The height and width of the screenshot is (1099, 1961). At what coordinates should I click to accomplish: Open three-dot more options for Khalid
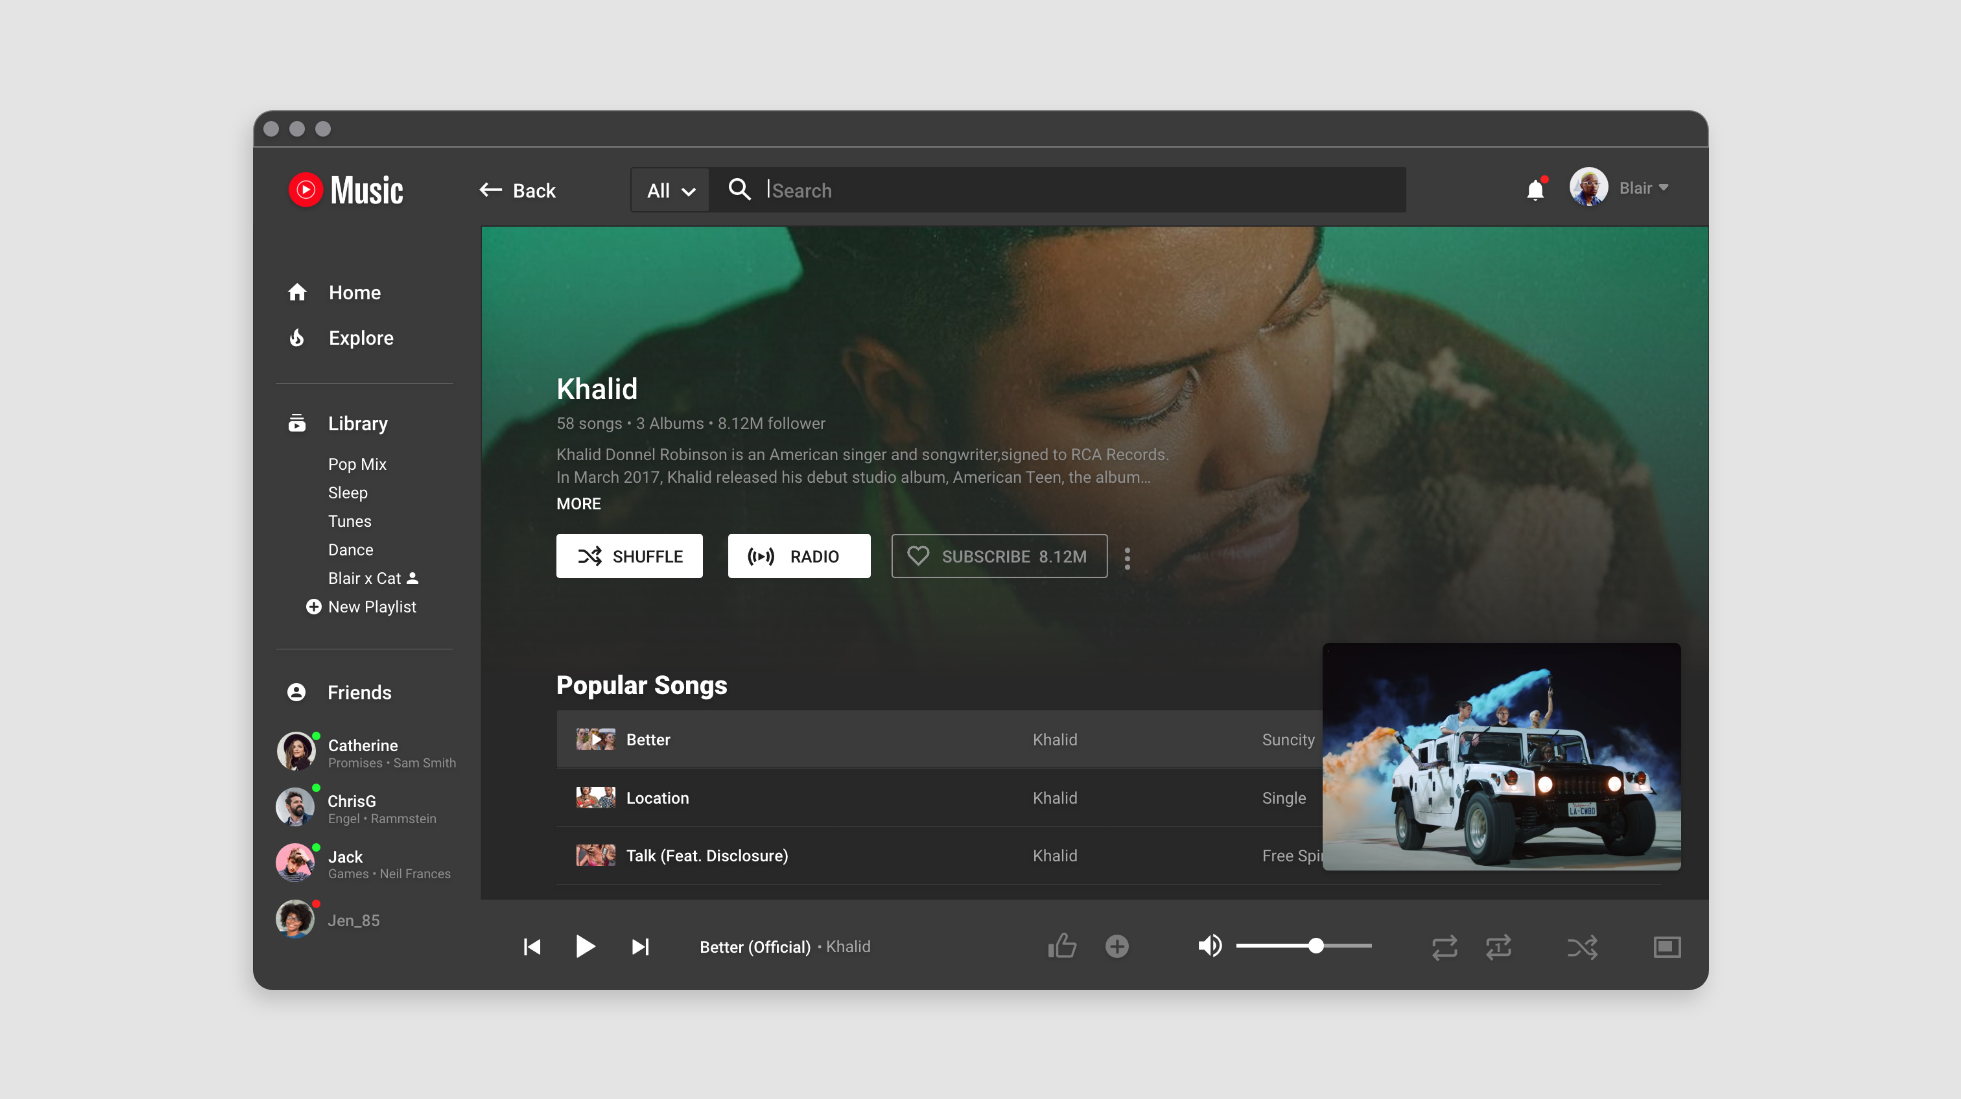(x=1127, y=558)
